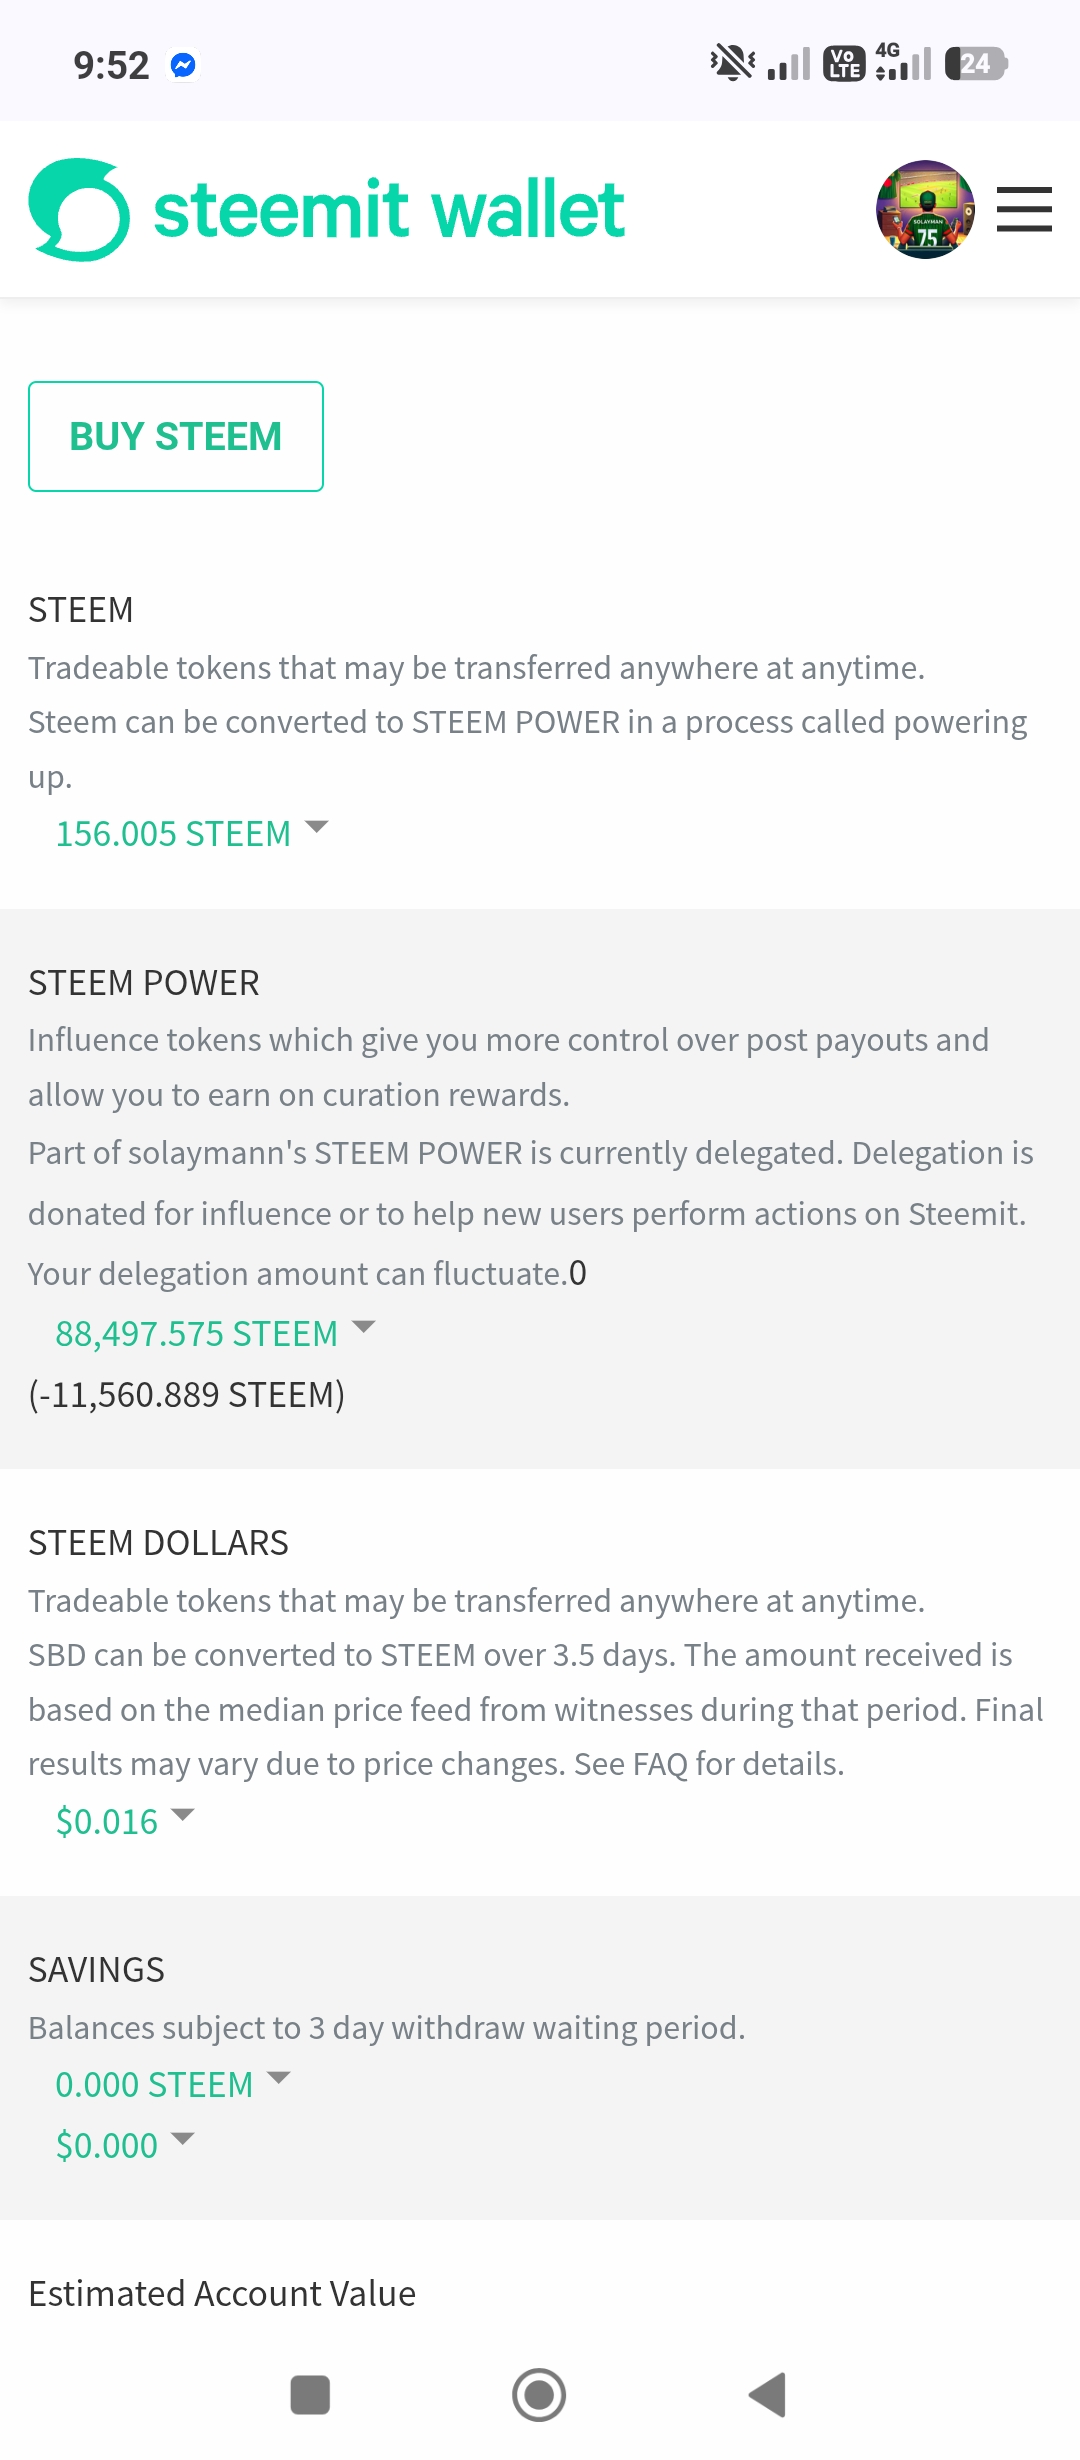
Task: Open the $0.016 Steem Dollars dropdown
Action: [125, 1821]
